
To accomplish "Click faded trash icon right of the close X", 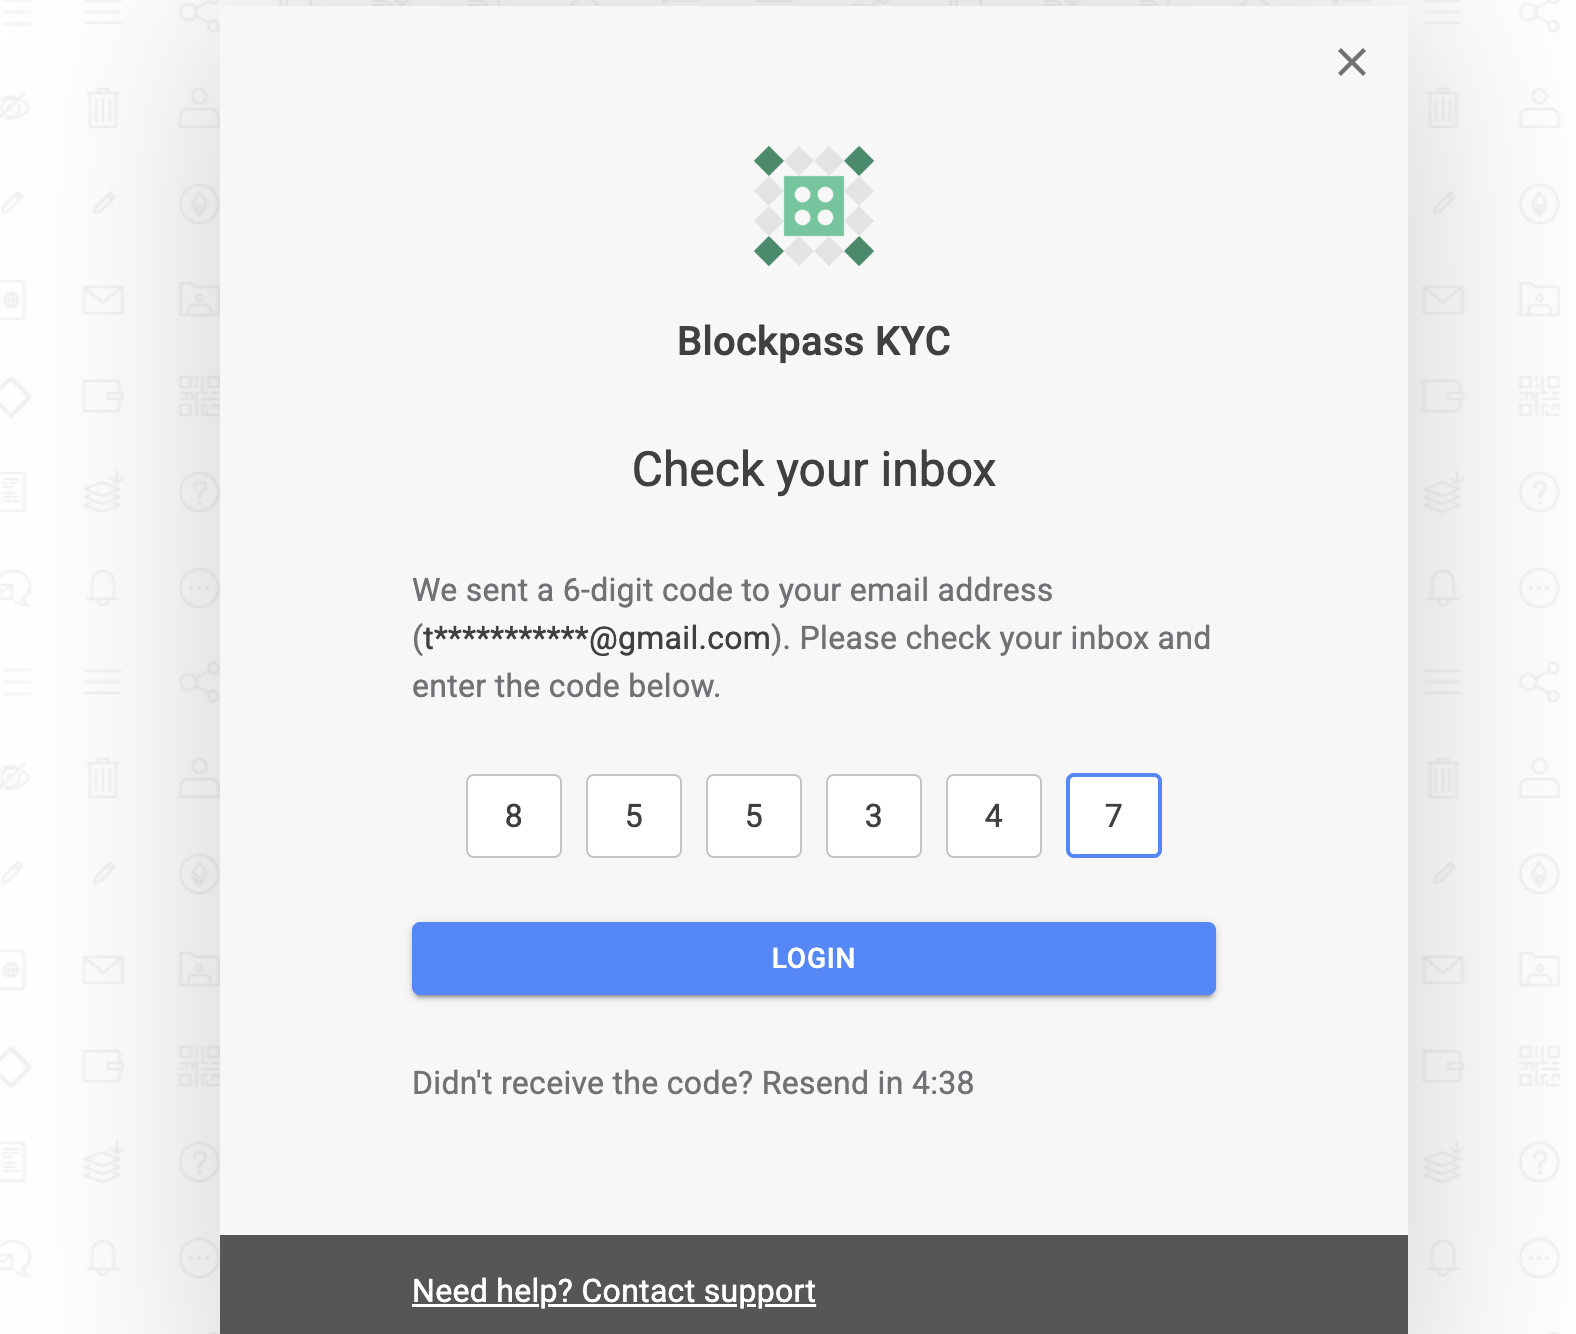I will [1443, 108].
